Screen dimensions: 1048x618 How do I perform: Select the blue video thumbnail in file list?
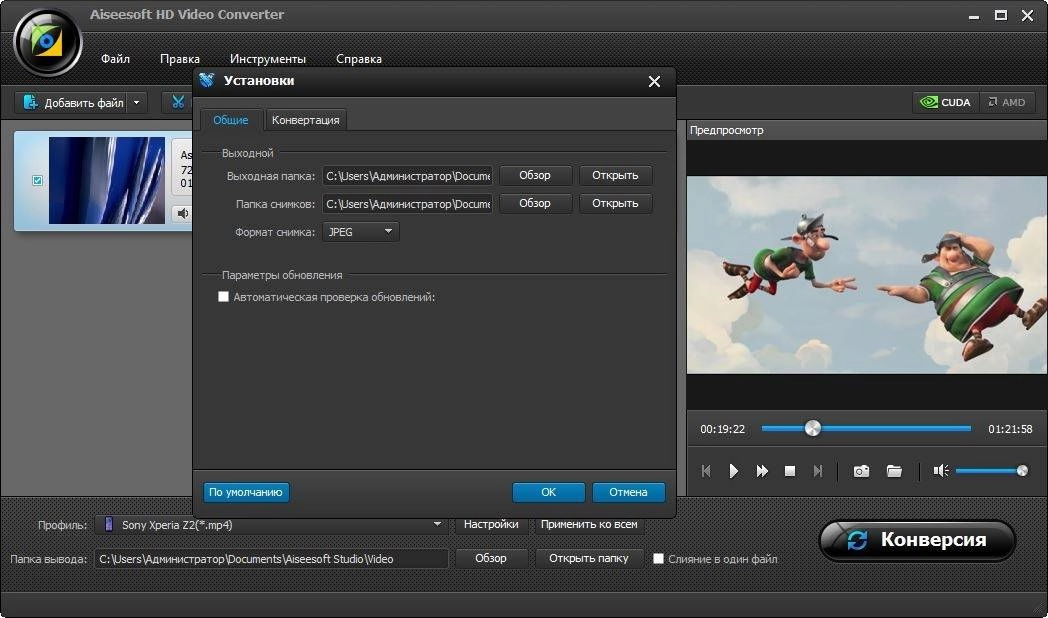tap(106, 180)
